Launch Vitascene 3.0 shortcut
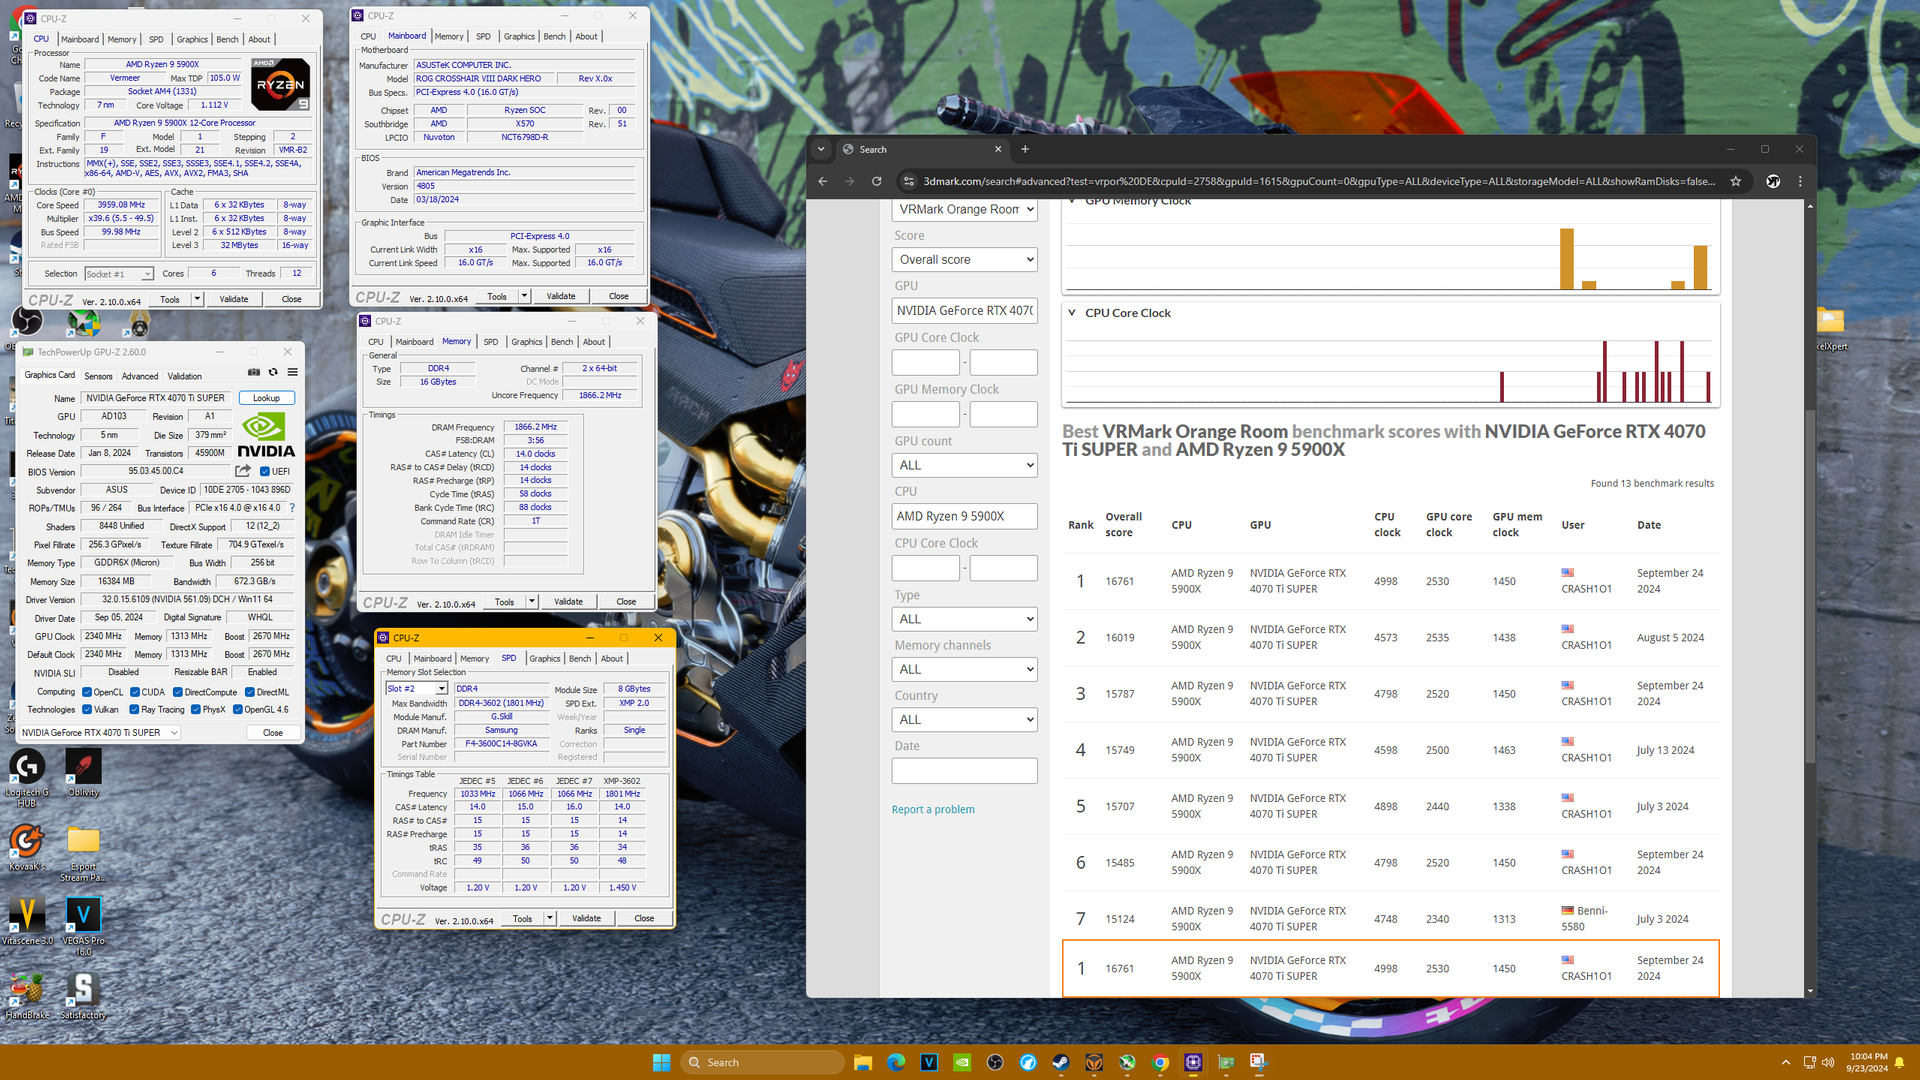This screenshot has height=1080, width=1920. (27, 921)
